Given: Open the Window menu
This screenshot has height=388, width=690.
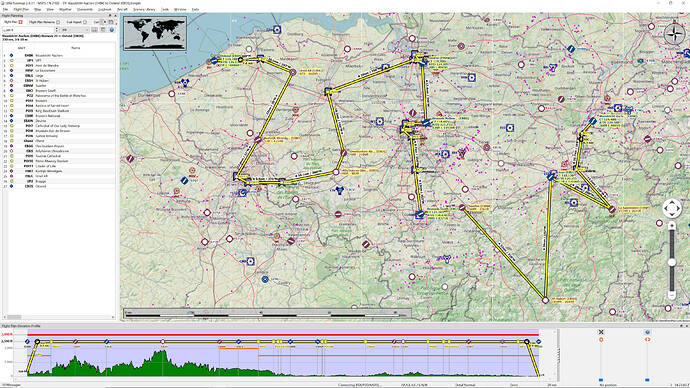Looking at the screenshot, I should 180,9.
